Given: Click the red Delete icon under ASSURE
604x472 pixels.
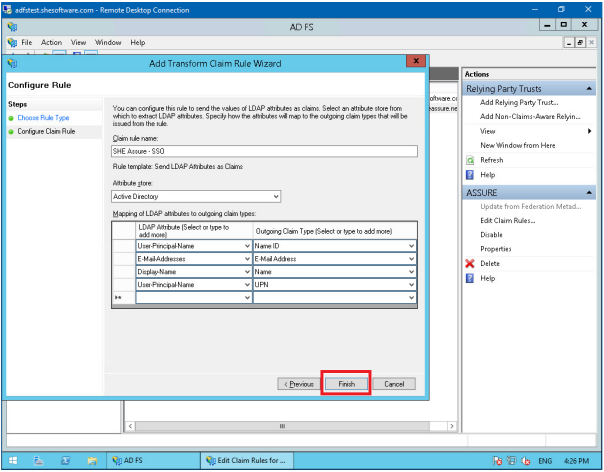Looking at the screenshot, I should point(470,263).
